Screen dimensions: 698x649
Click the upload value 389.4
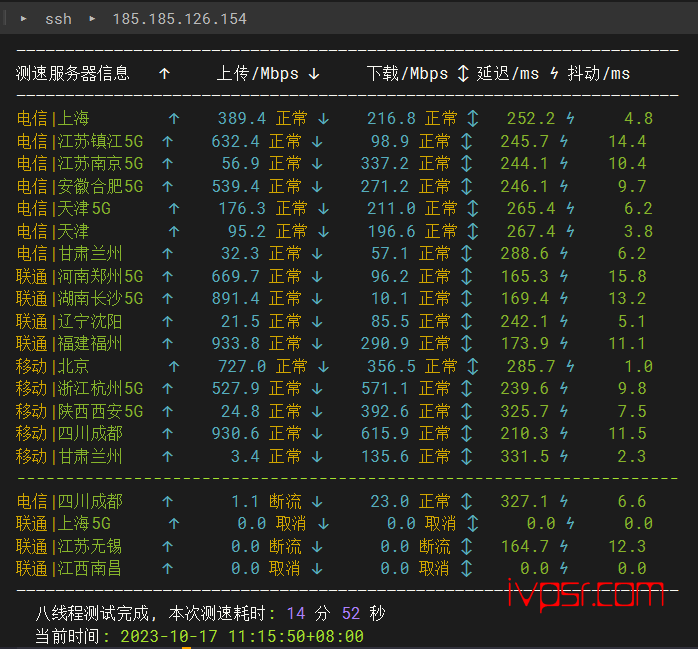[x=242, y=118]
